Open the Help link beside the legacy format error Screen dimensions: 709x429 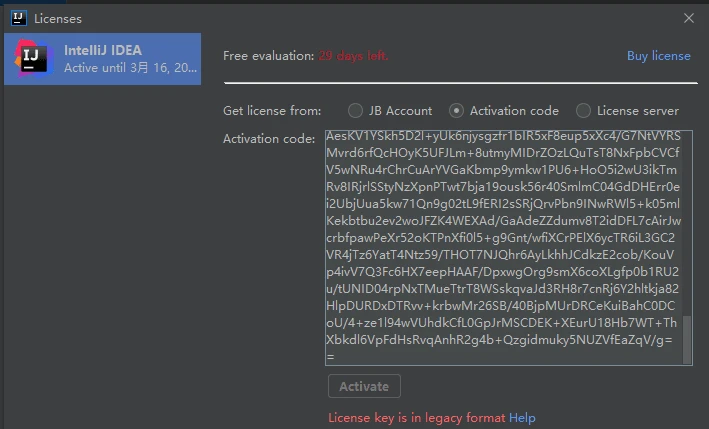(x=522, y=418)
